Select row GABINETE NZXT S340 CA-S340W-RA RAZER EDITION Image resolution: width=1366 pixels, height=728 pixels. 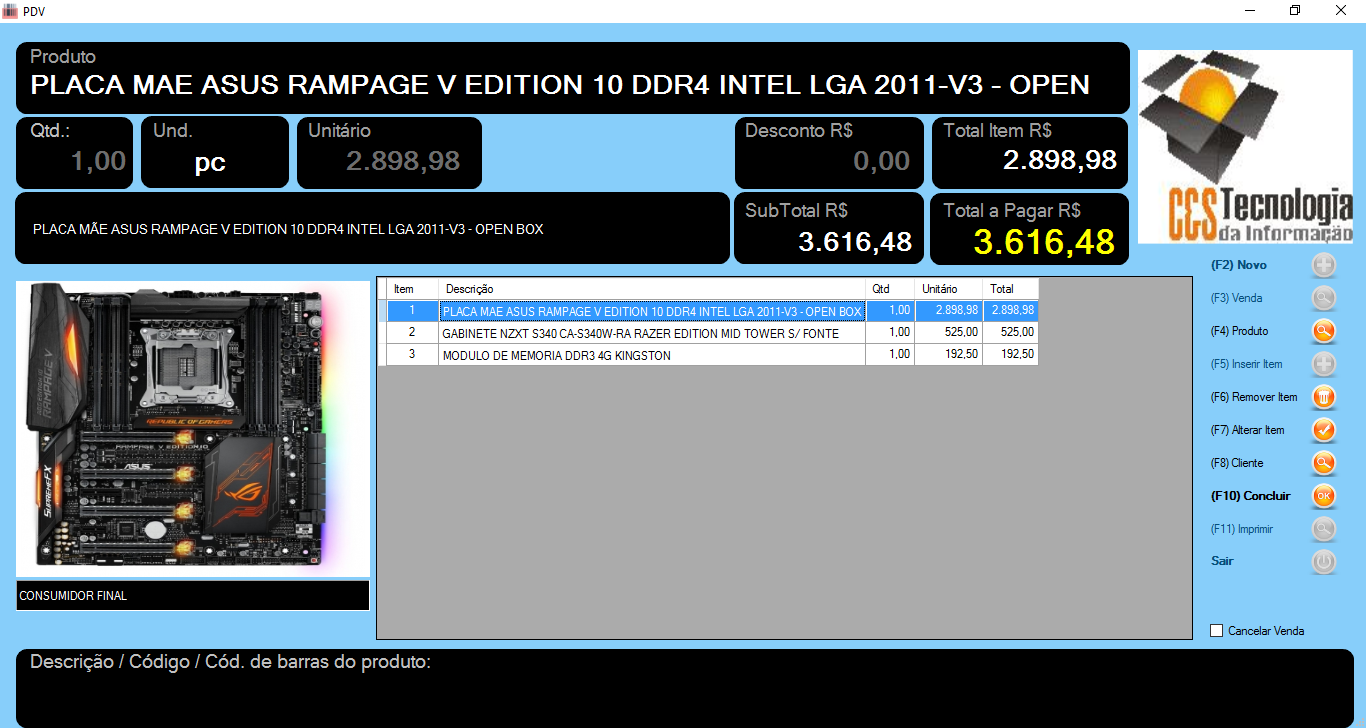[708, 332]
